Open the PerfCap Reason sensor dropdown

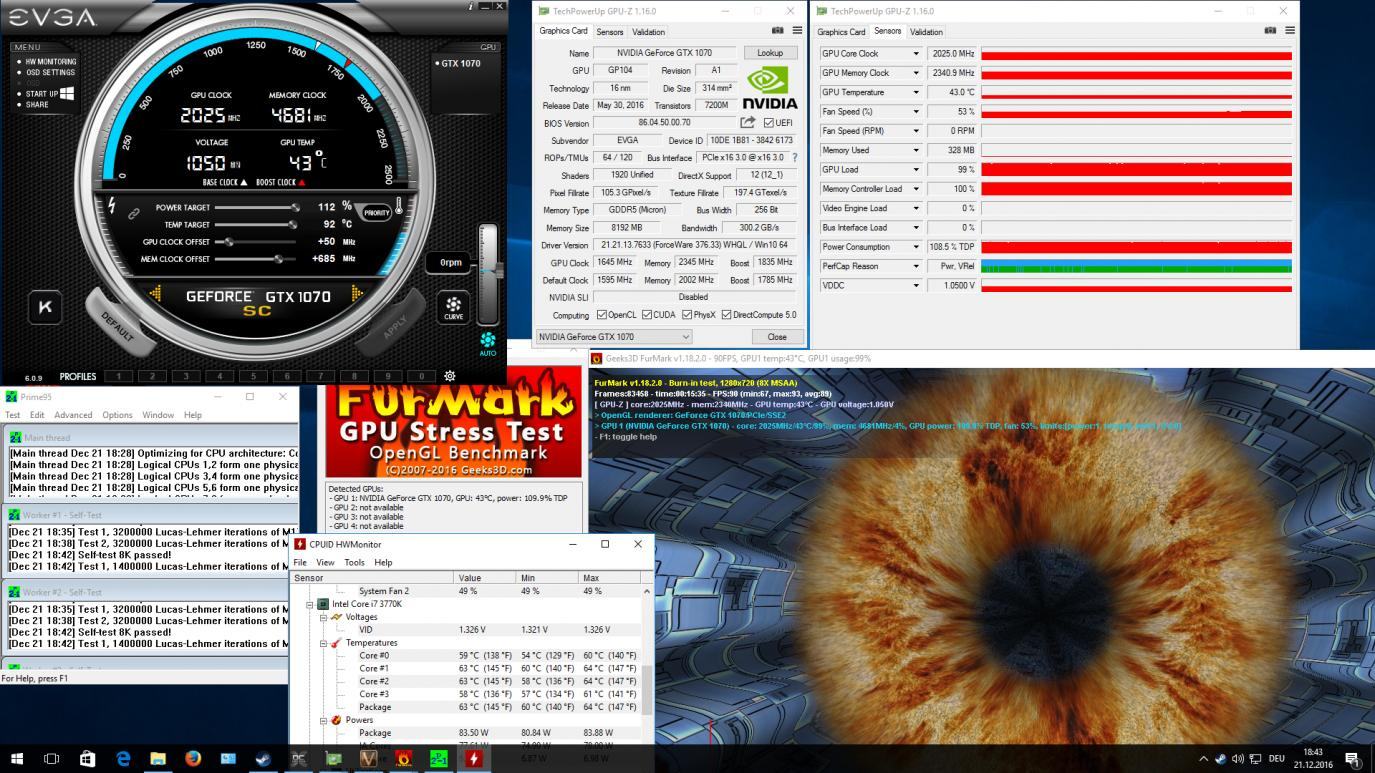[x=915, y=266]
